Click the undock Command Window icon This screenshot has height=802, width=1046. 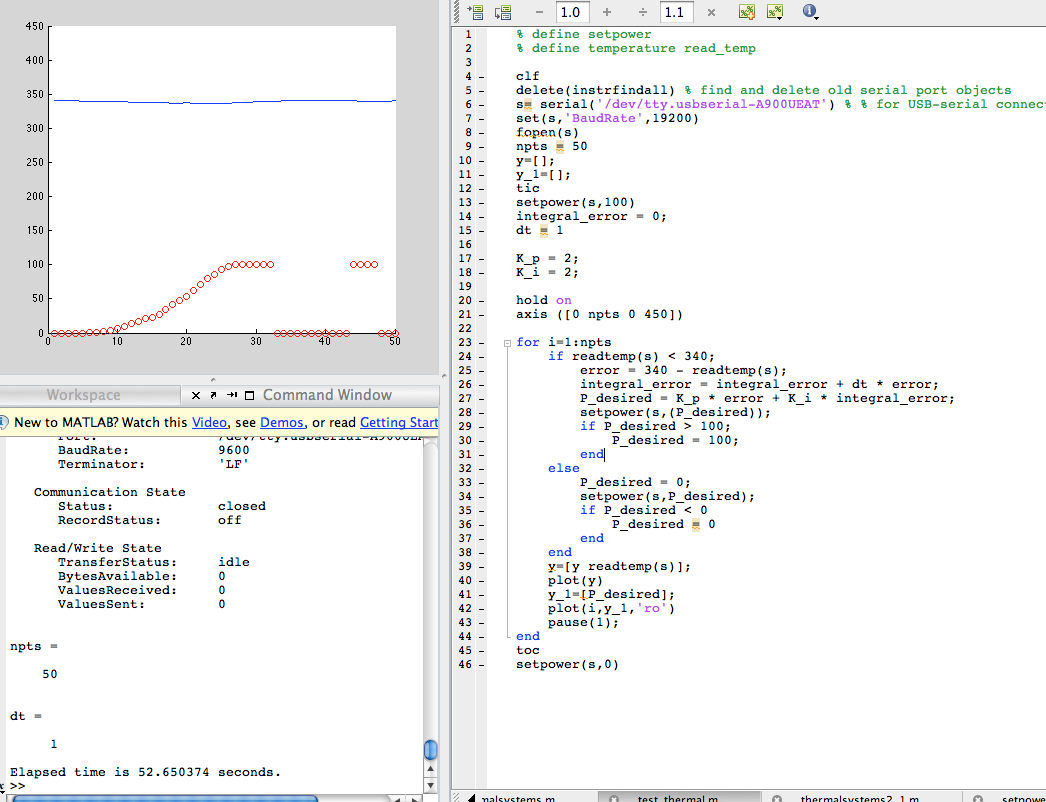(212, 395)
